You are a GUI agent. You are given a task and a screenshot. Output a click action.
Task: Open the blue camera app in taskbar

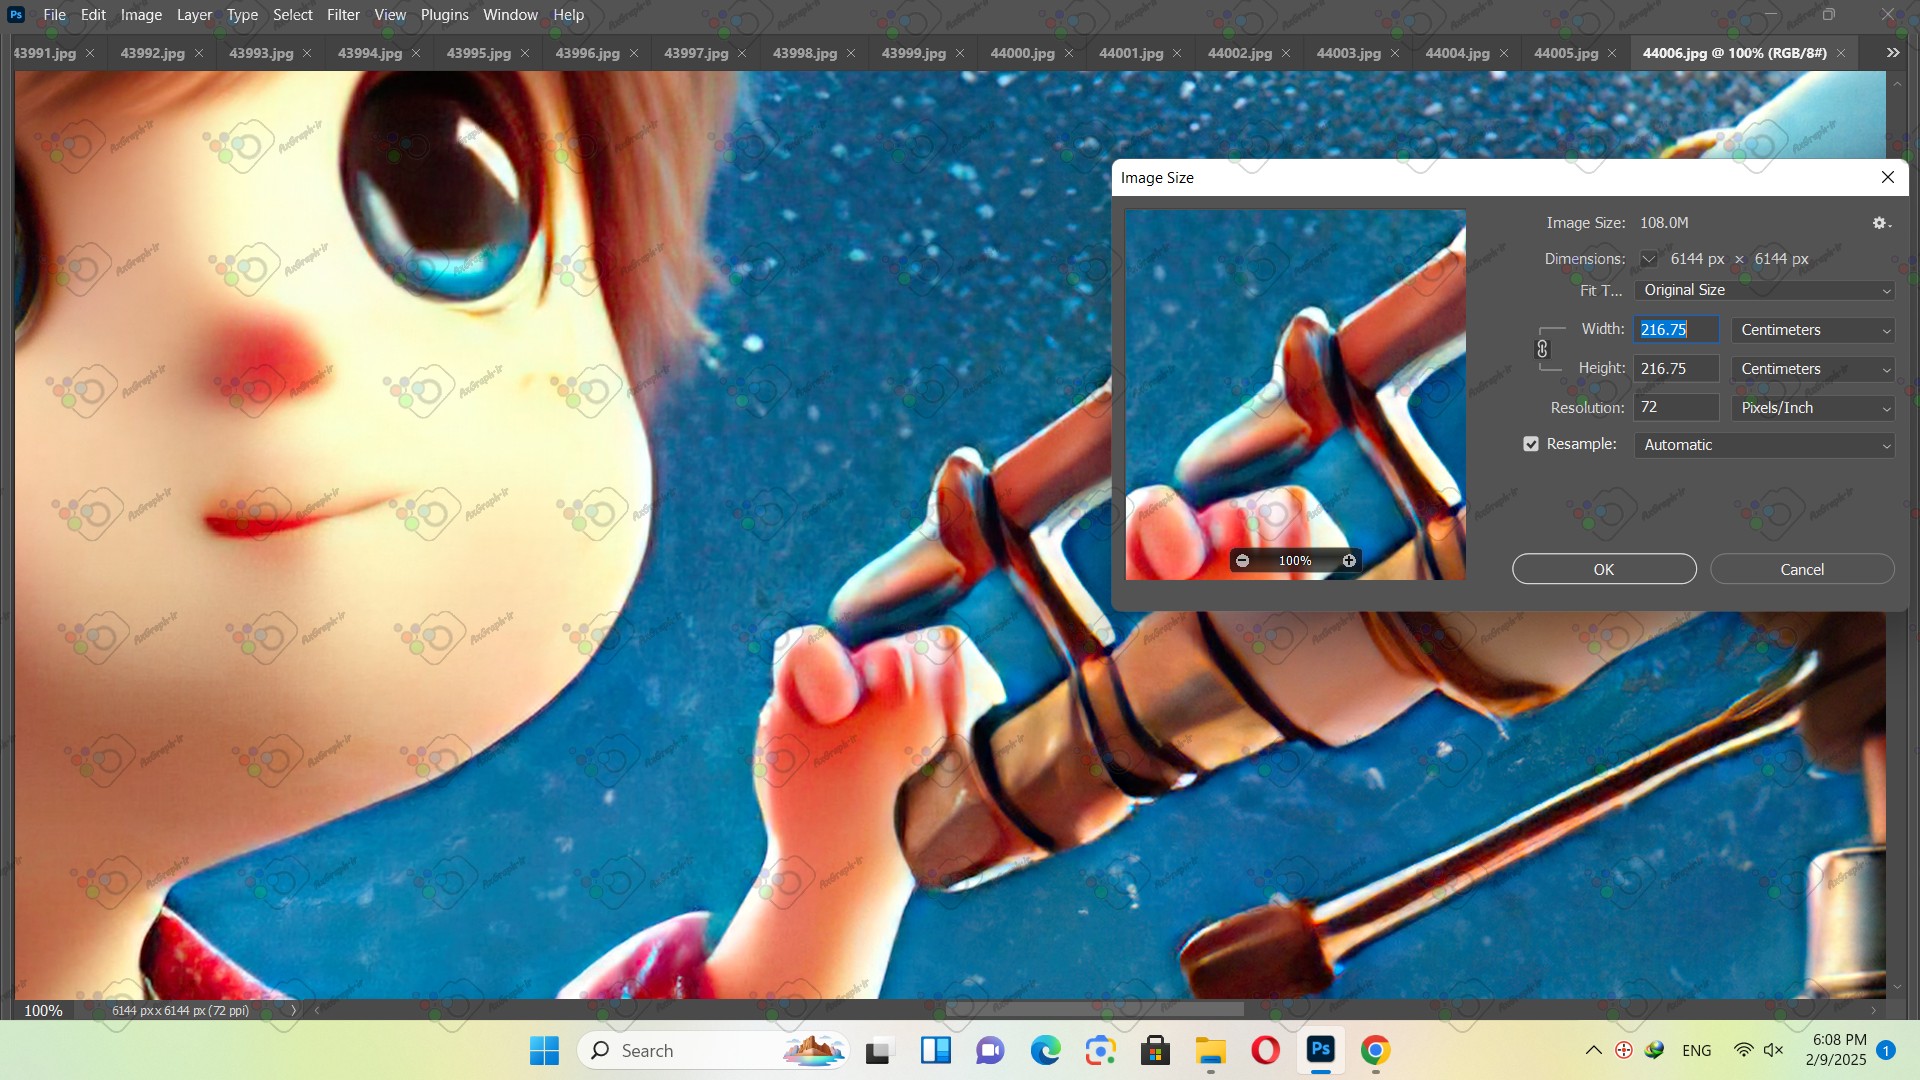click(1100, 1051)
